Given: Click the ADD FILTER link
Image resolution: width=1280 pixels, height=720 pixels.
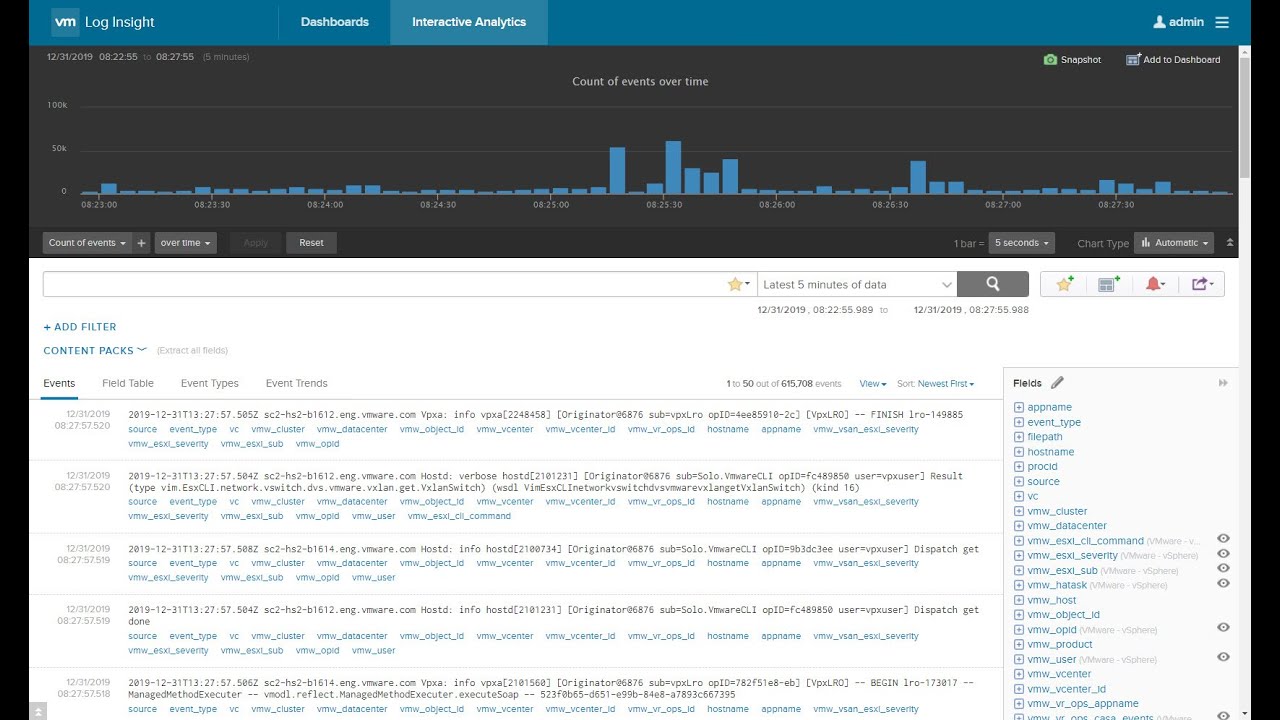Looking at the screenshot, I should (x=79, y=326).
